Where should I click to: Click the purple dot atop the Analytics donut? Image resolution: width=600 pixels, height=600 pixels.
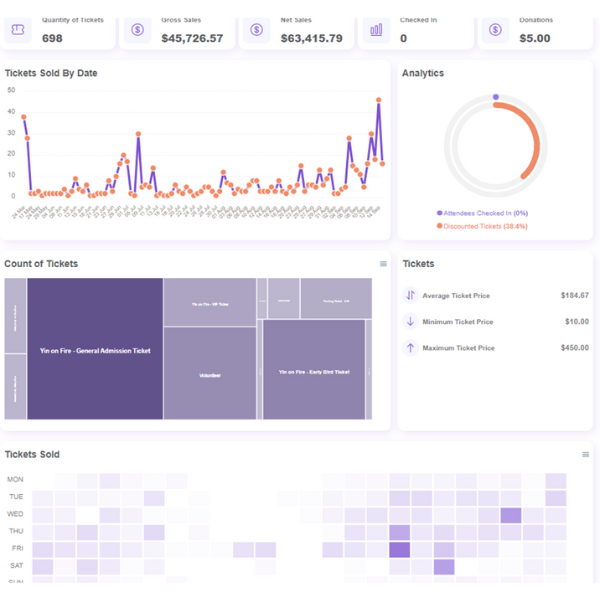point(496,97)
